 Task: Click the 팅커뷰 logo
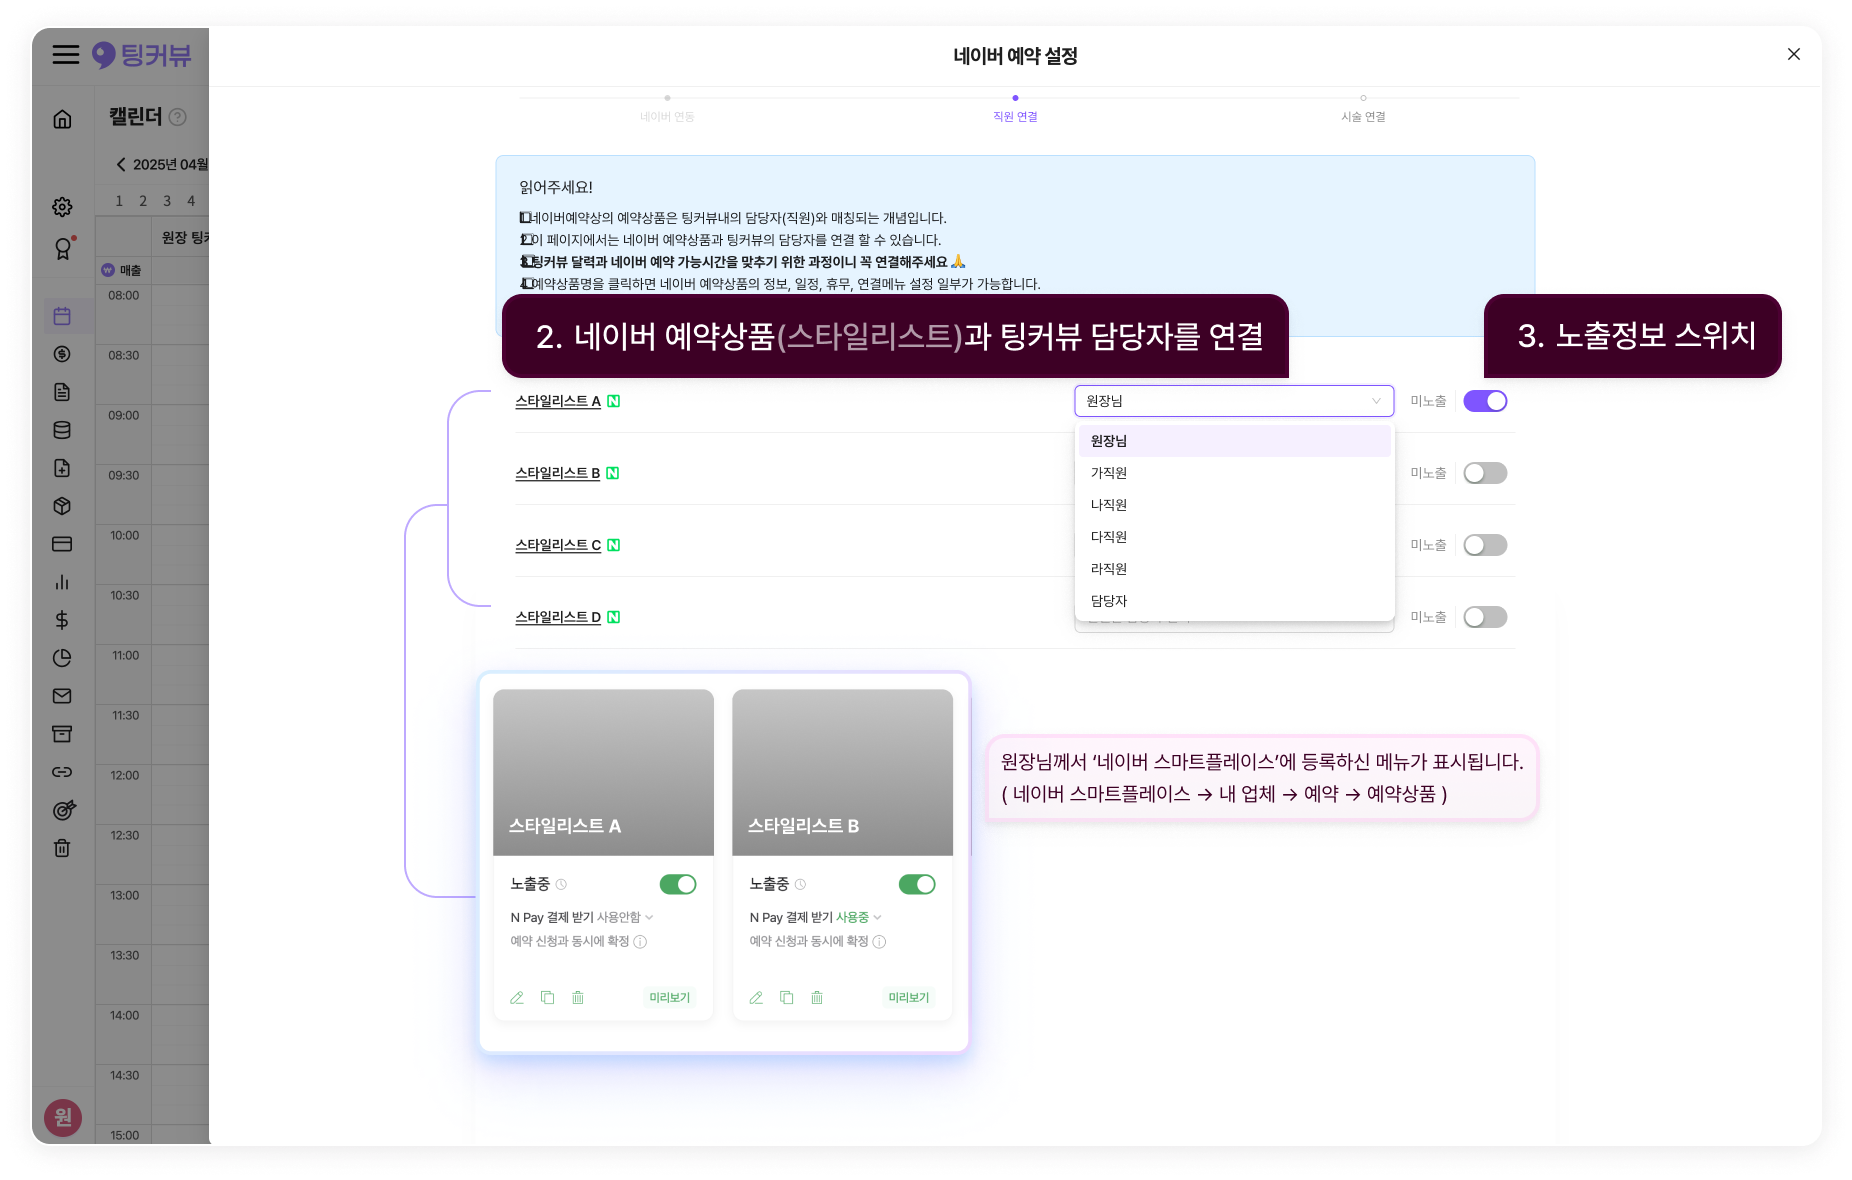click(x=141, y=55)
